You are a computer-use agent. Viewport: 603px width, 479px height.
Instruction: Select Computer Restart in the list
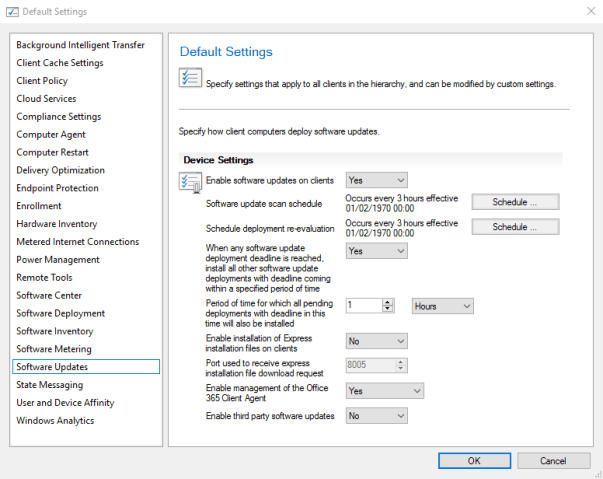click(52, 152)
